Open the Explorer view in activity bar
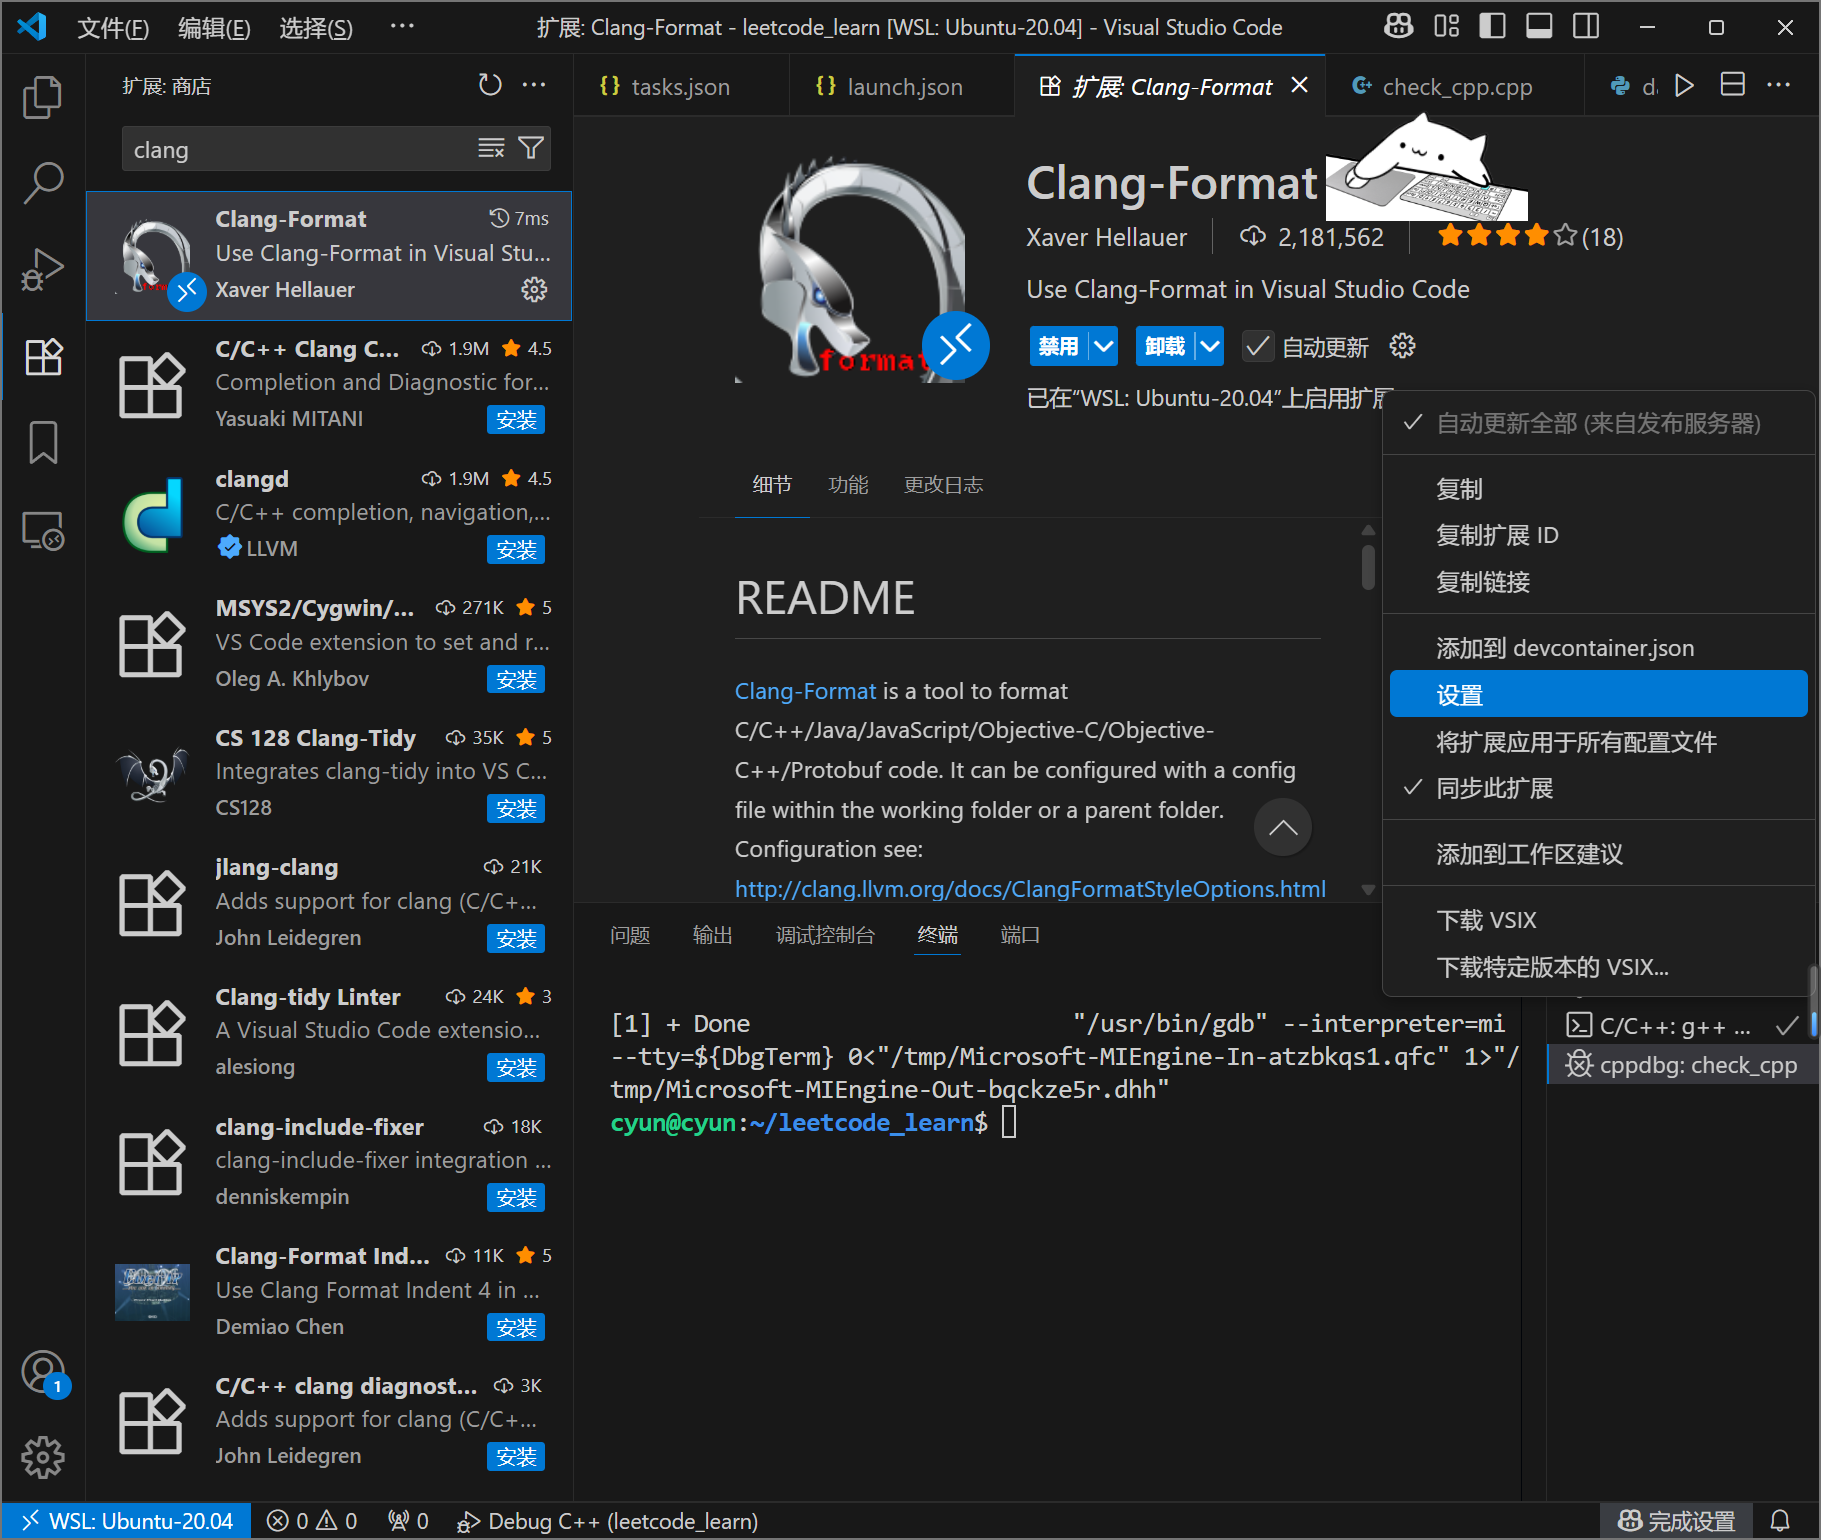Screen dimensions: 1821x1540 point(43,97)
